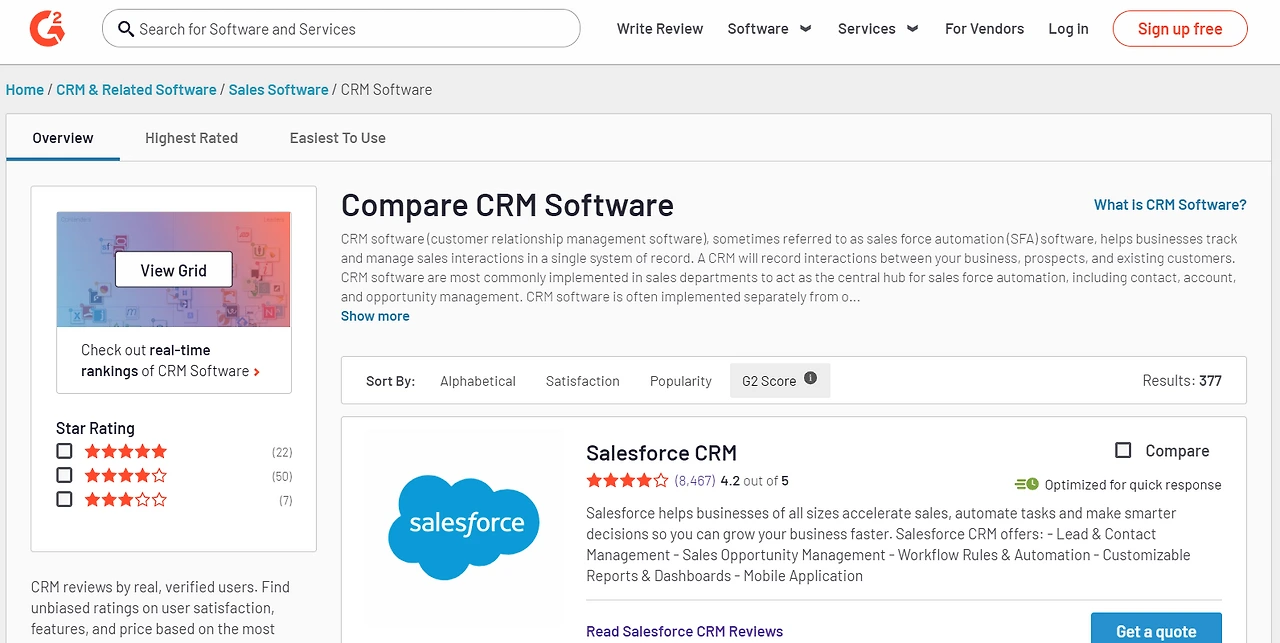Switch to the Overview tab
The width and height of the screenshot is (1280, 643).
point(63,138)
